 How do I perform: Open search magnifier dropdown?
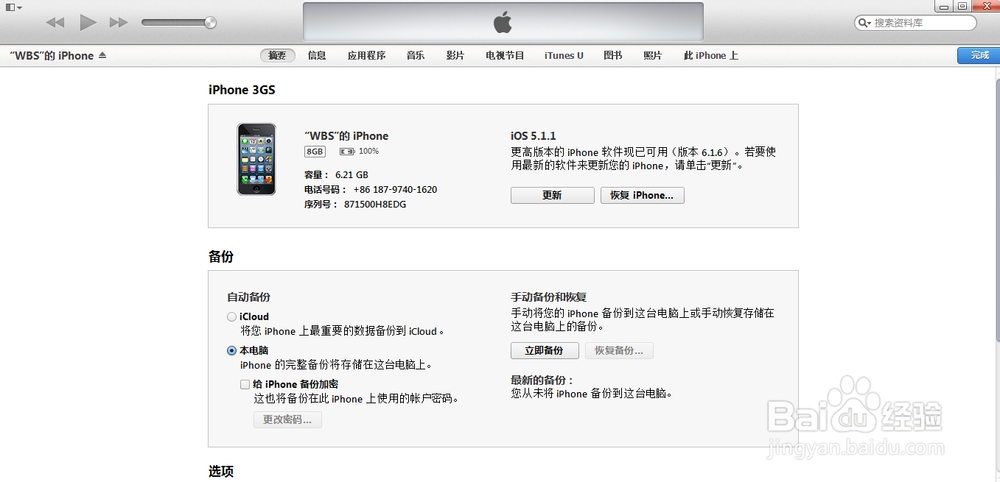click(865, 23)
